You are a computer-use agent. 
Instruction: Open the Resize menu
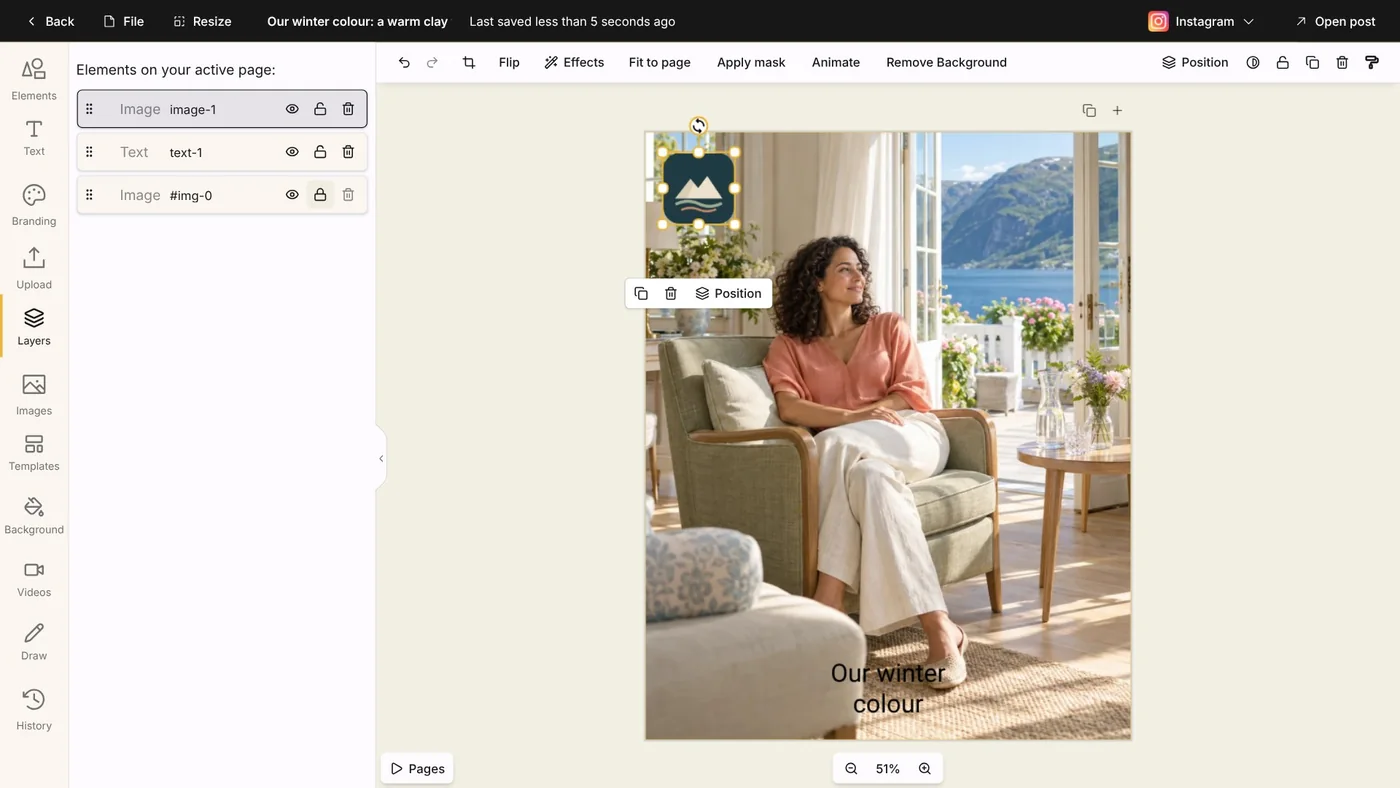pyautogui.click(x=202, y=21)
